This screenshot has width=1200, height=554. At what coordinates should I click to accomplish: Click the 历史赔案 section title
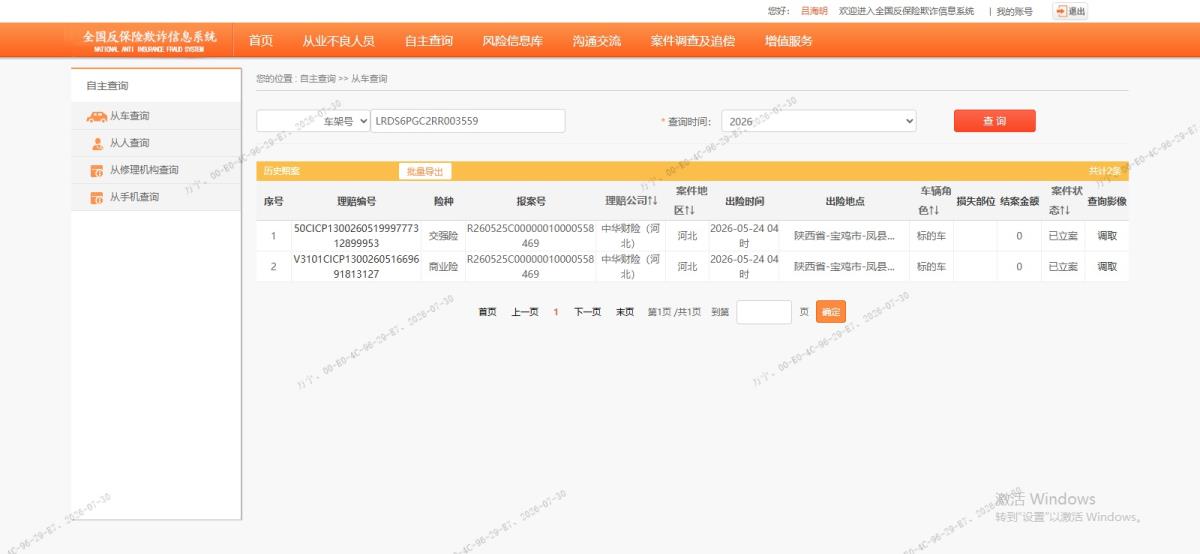[281, 171]
